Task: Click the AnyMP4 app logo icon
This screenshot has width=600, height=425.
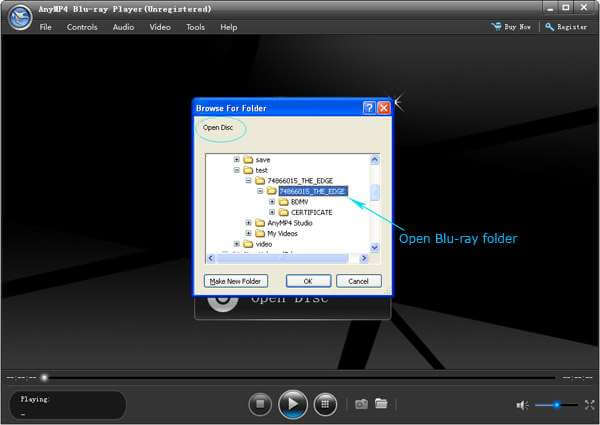Action: 20,17
